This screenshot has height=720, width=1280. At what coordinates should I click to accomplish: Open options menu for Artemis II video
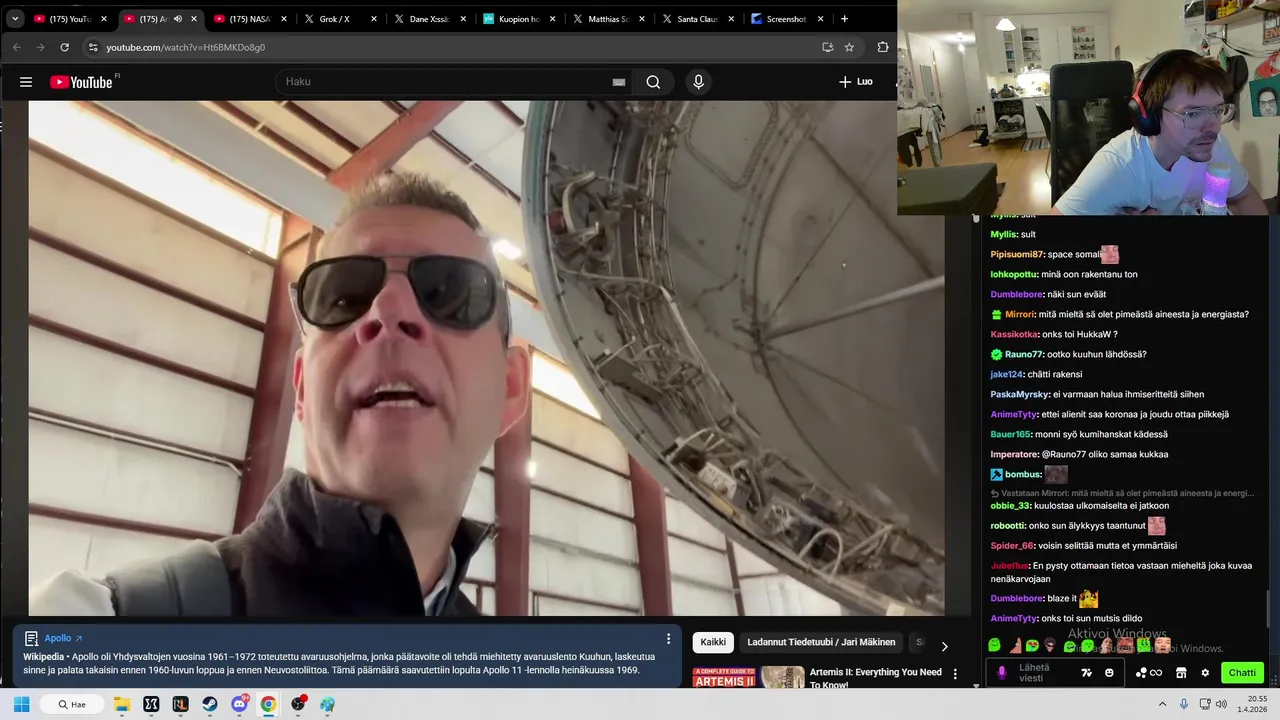pyautogui.click(x=955, y=674)
